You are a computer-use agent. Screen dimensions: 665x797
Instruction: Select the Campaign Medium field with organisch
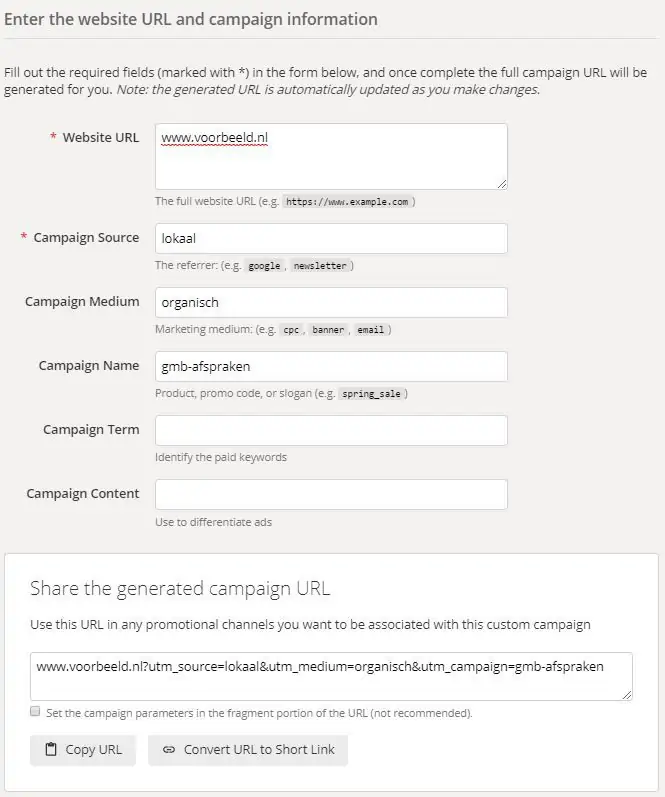point(331,302)
